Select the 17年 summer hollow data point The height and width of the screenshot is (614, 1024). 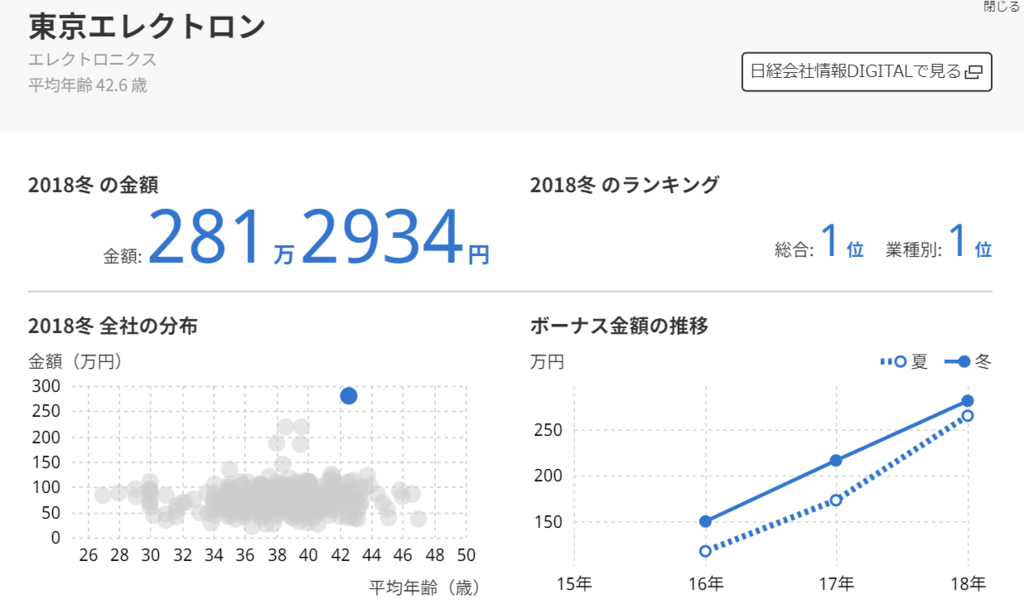pyautogui.click(x=837, y=500)
